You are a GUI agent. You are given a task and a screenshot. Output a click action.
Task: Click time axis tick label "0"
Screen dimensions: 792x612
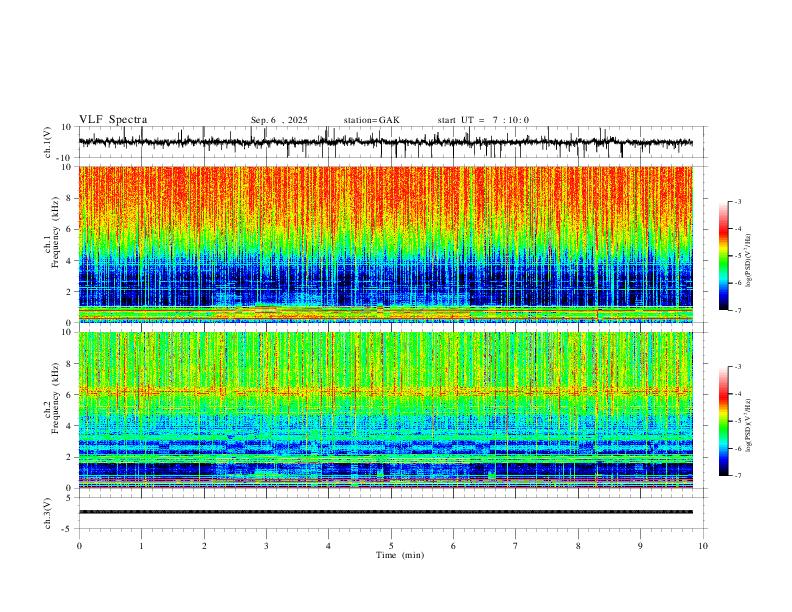click(79, 546)
